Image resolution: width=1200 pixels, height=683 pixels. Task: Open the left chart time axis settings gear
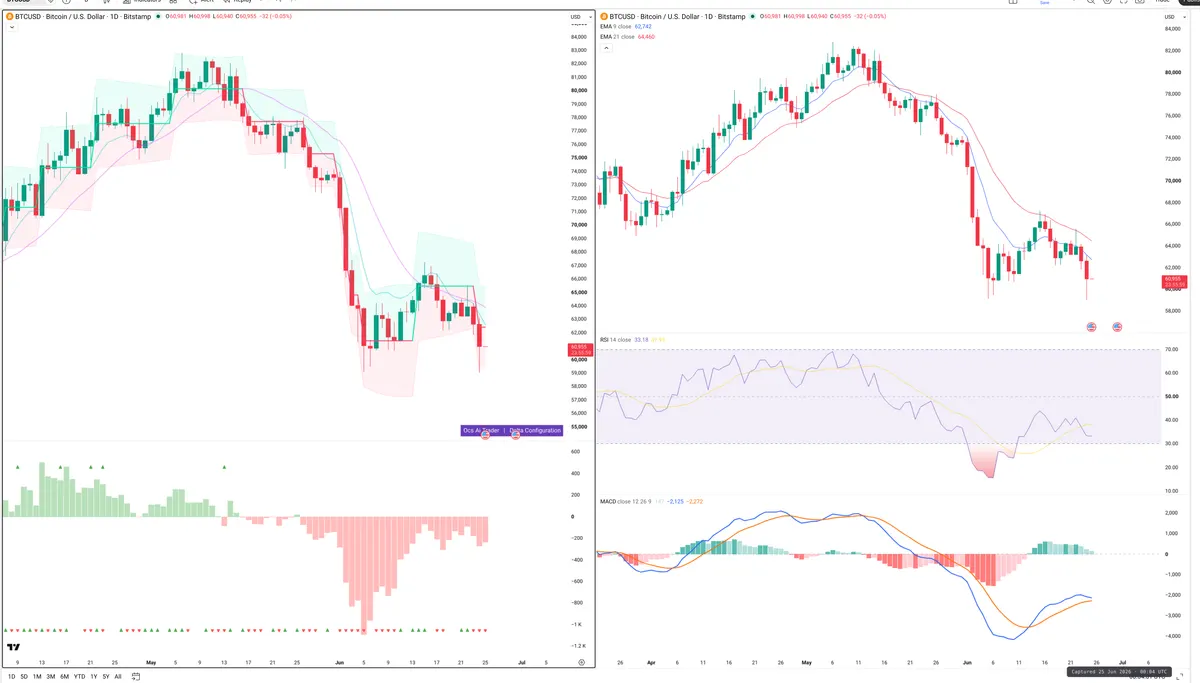[581, 662]
